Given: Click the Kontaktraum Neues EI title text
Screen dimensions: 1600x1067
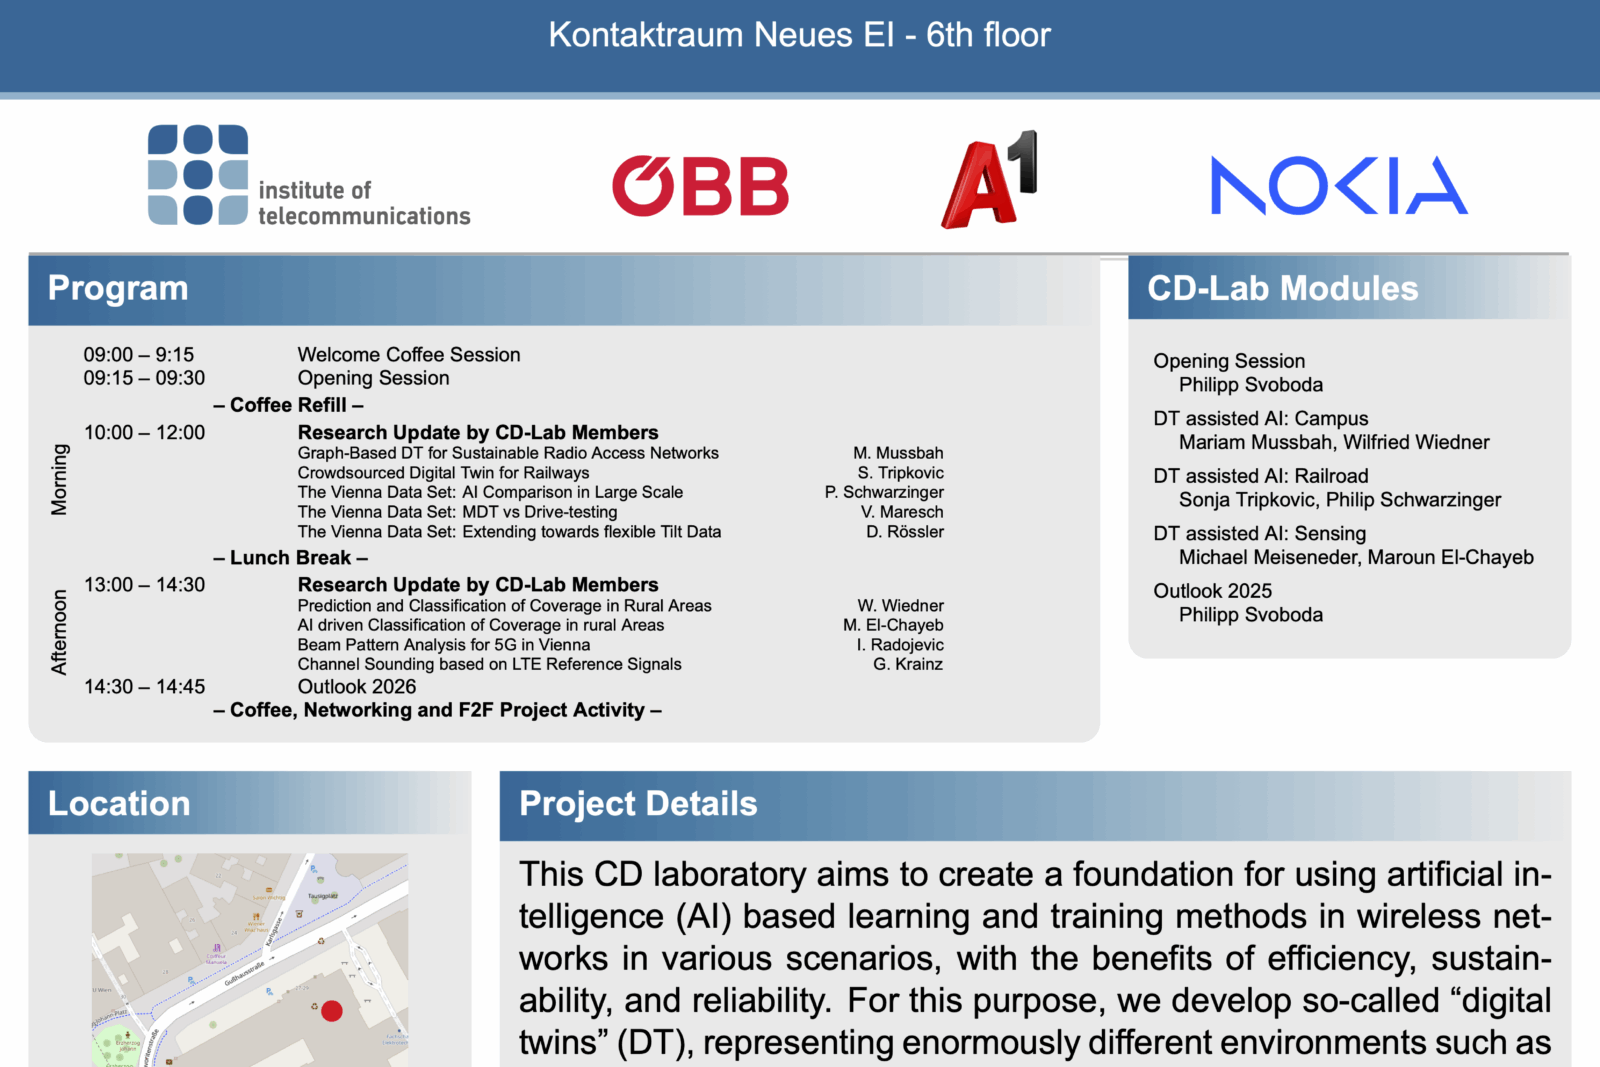Looking at the screenshot, I should (799, 35).
